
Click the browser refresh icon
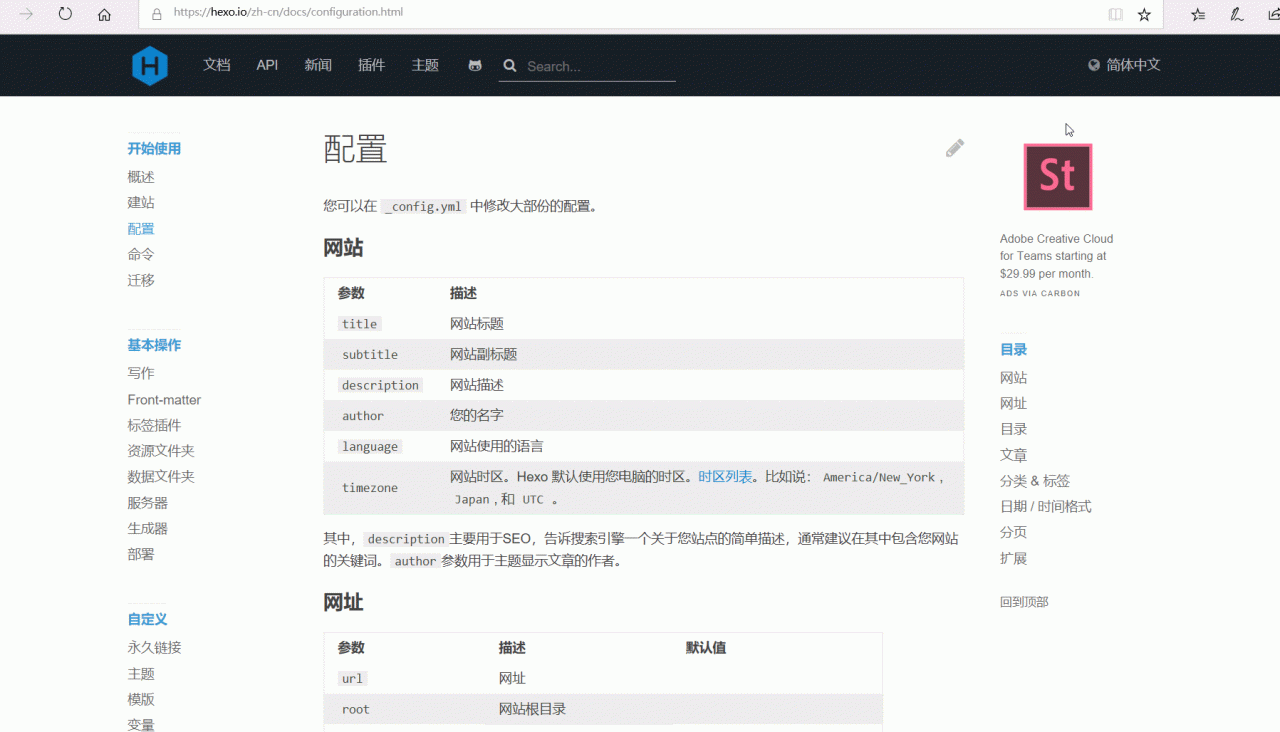pos(65,14)
